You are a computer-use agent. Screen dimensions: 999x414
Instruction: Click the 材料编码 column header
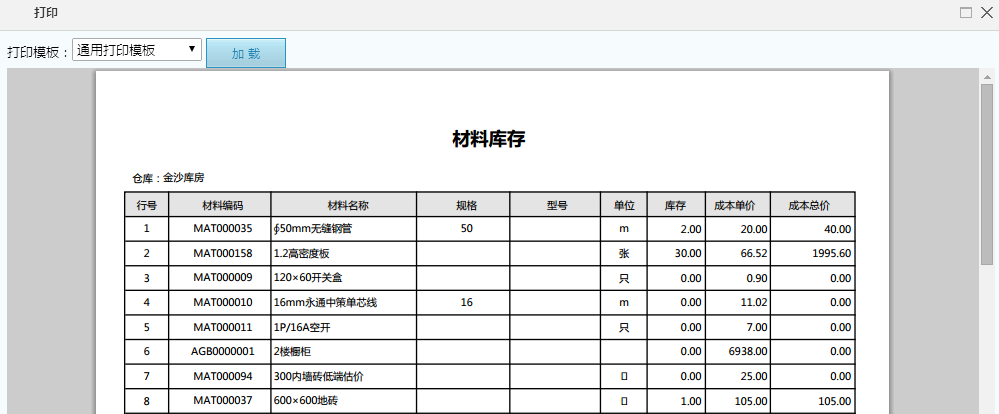point(221,205)
